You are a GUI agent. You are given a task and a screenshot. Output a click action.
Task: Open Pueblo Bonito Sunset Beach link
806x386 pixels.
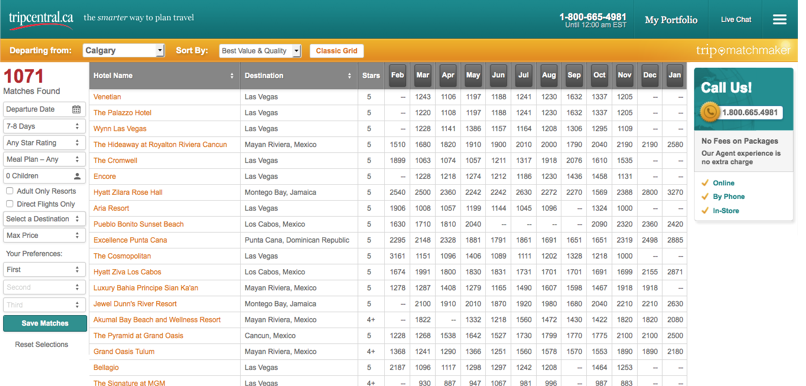coord(138,224)
